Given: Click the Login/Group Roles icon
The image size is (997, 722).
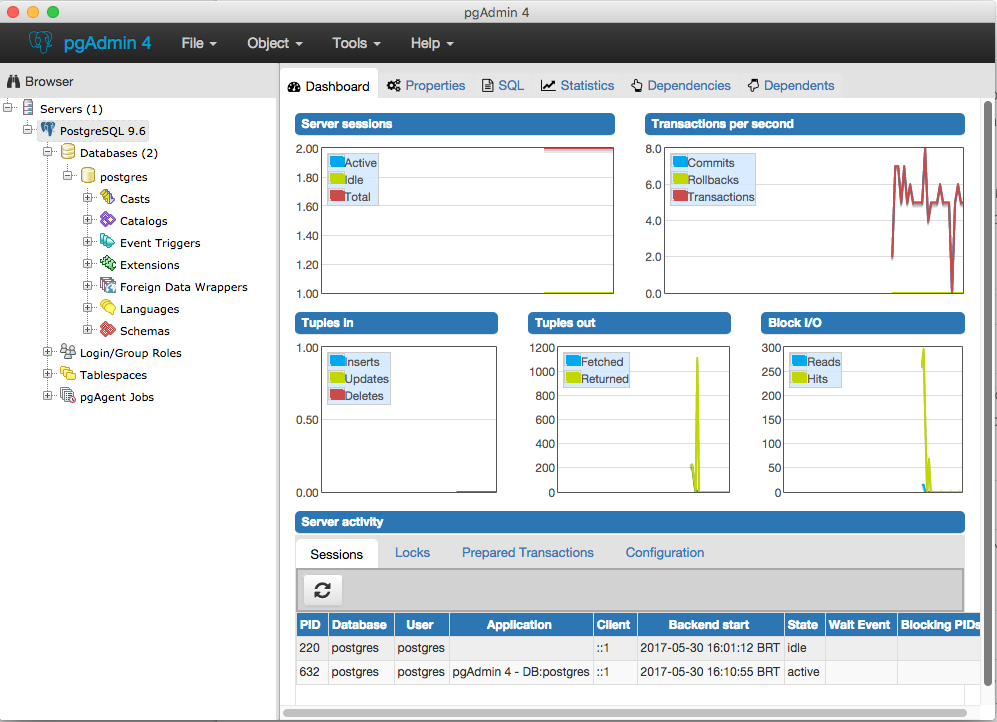Looking at the screenshot, I should (68, 351).
